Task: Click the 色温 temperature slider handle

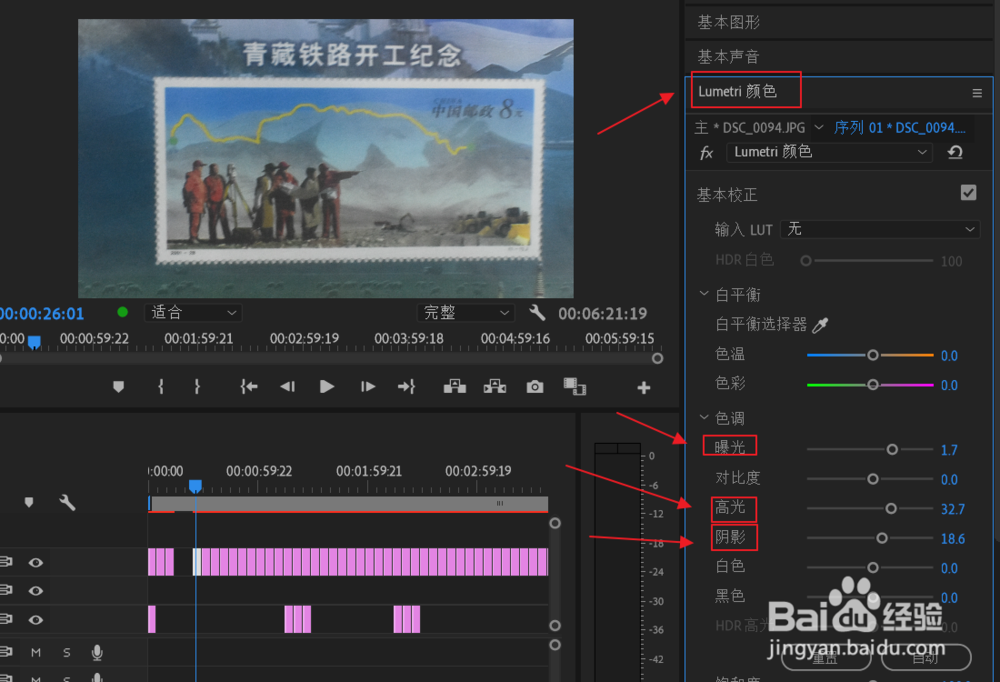Action: point(872,355)
